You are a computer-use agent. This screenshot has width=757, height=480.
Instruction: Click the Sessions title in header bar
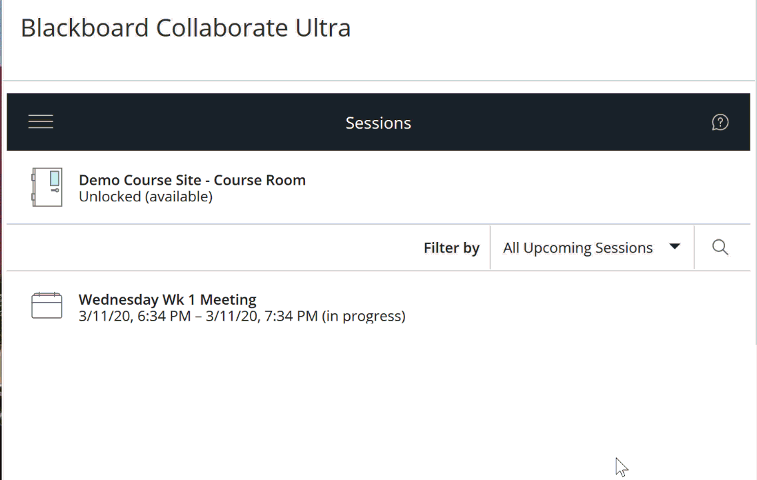[378, 123]
